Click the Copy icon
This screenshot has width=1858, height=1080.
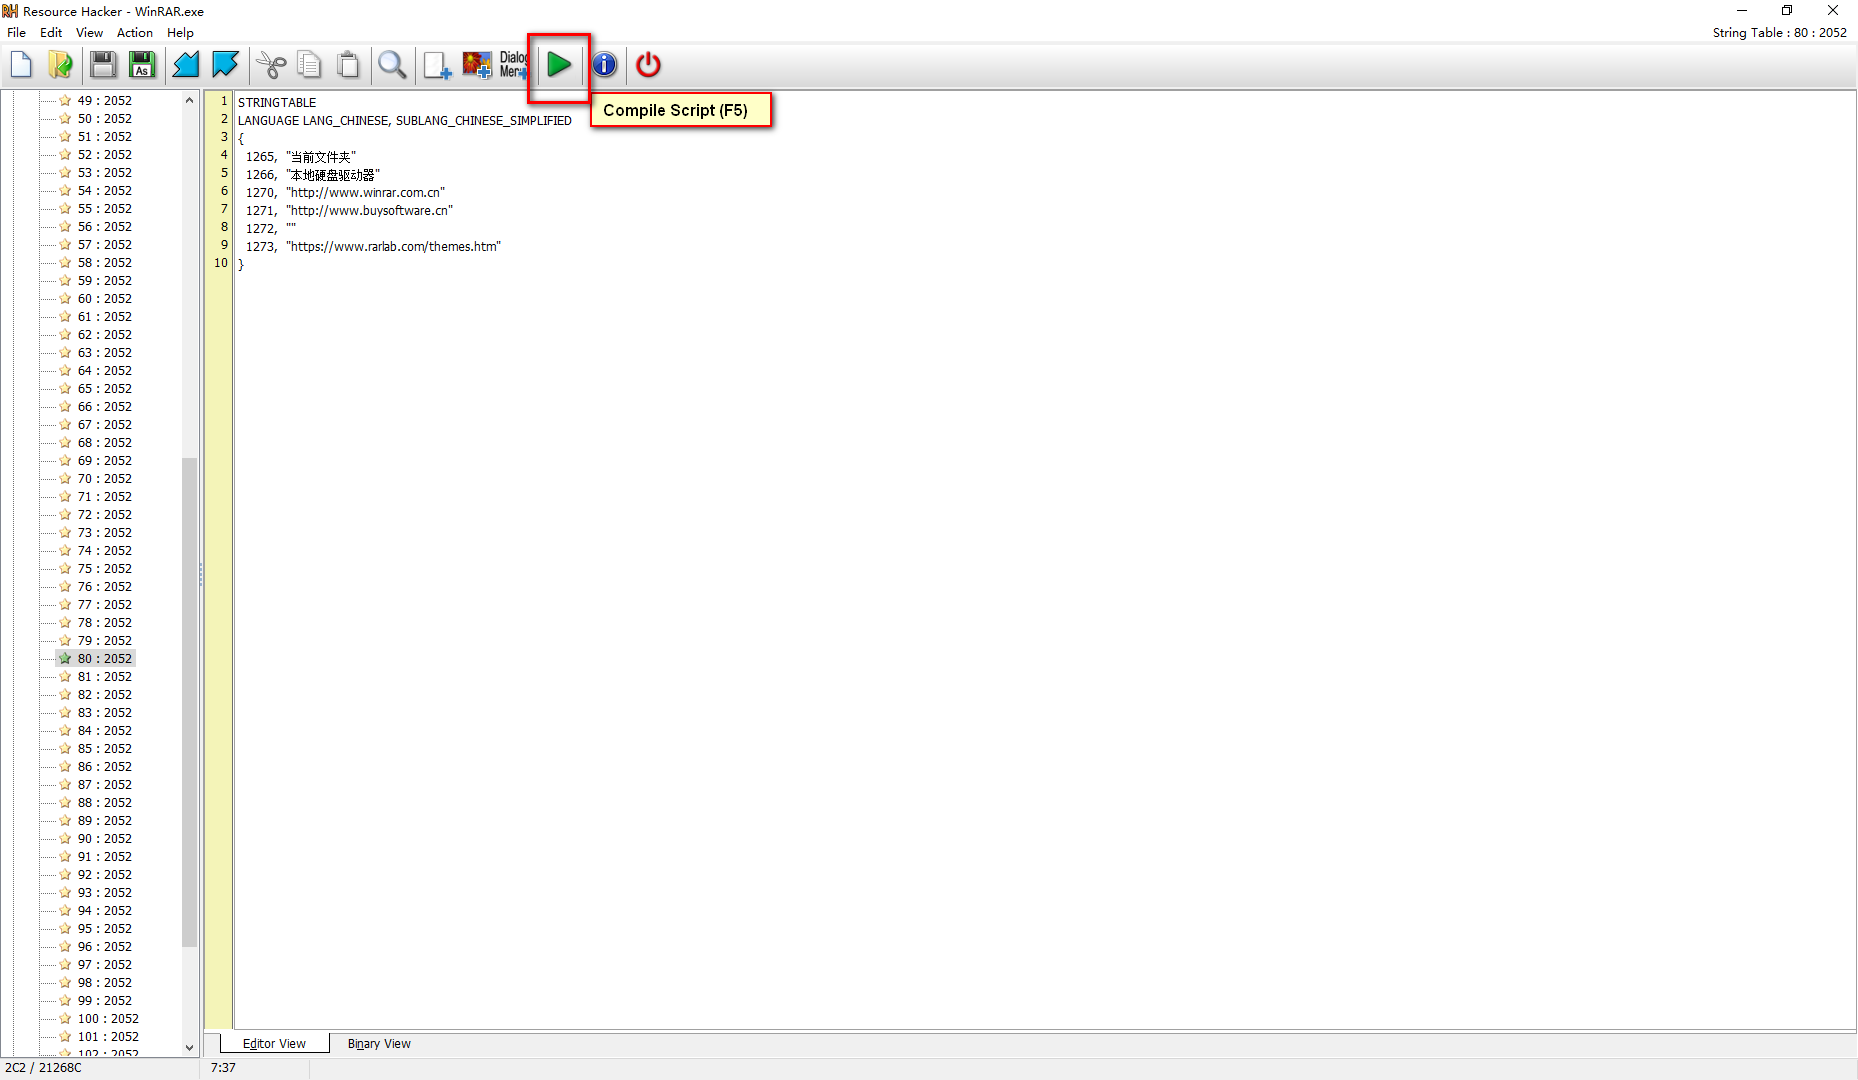click(x=310, y=65)
